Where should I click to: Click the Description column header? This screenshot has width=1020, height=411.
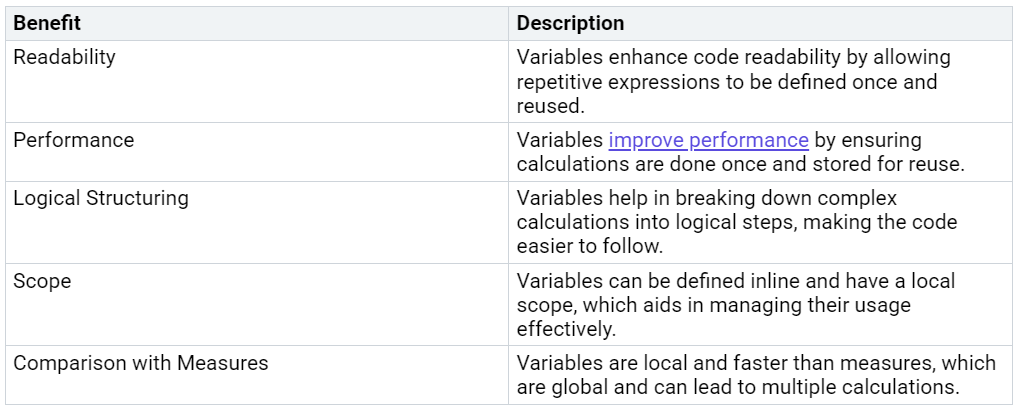tap(570, 23)
